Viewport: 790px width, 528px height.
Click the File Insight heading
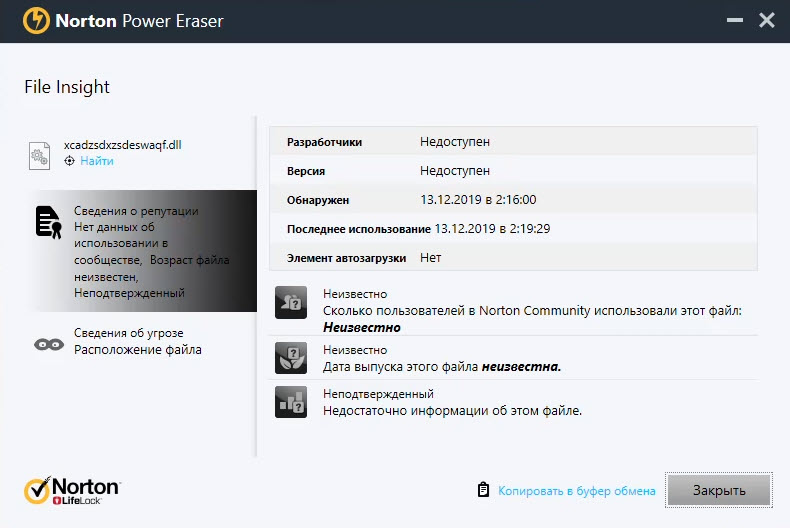coord(67,87)
